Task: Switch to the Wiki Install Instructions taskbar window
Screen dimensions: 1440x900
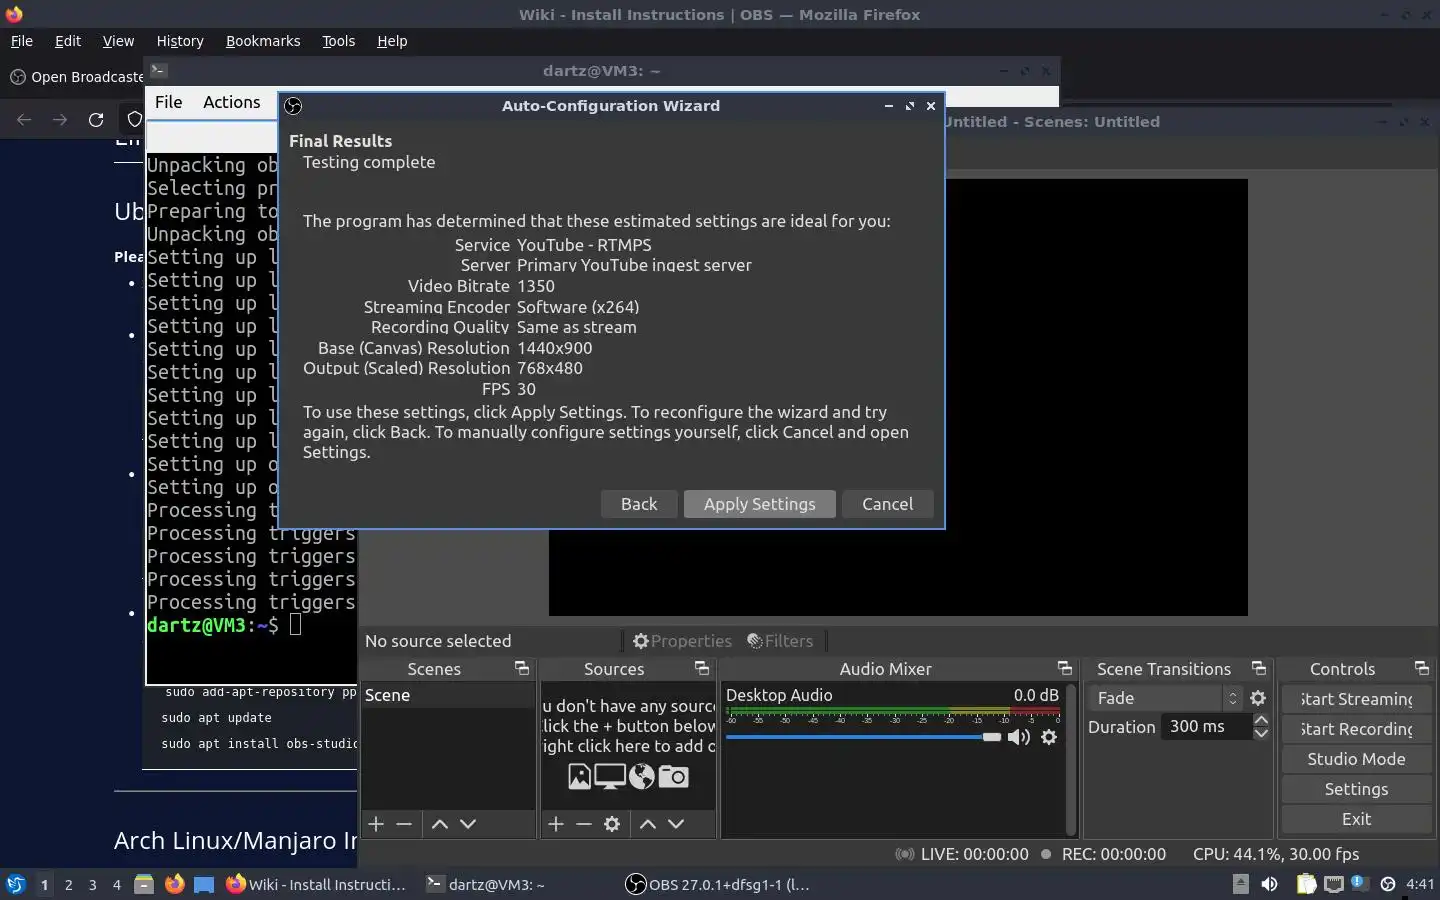Action: click(316, 884)
